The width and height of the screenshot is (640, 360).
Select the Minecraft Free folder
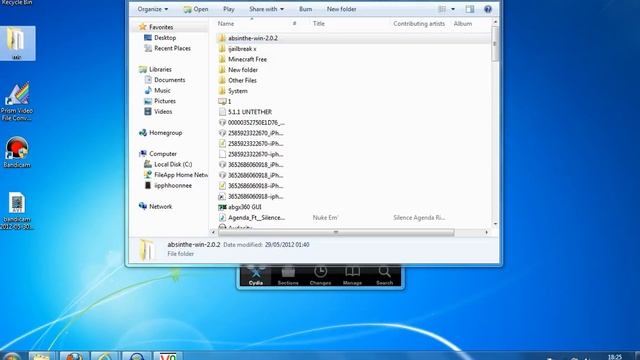tap(247, 59)
